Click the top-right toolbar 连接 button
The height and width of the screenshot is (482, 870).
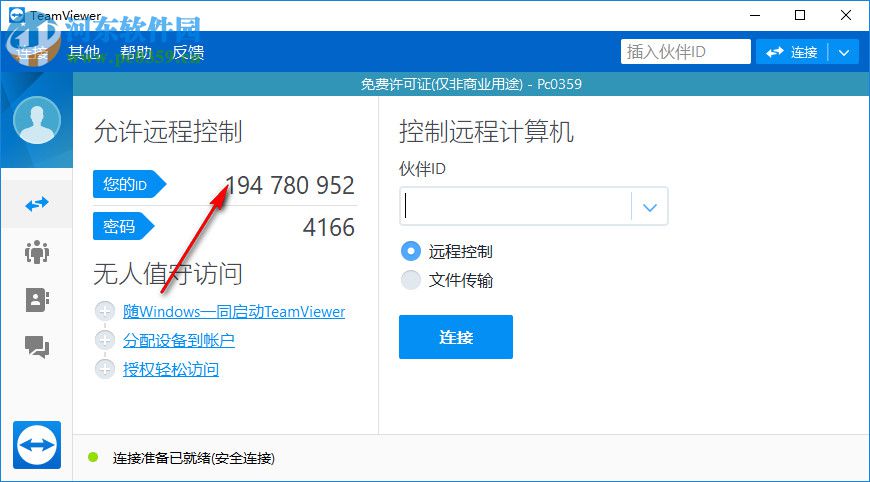click(x=792, y=52)
